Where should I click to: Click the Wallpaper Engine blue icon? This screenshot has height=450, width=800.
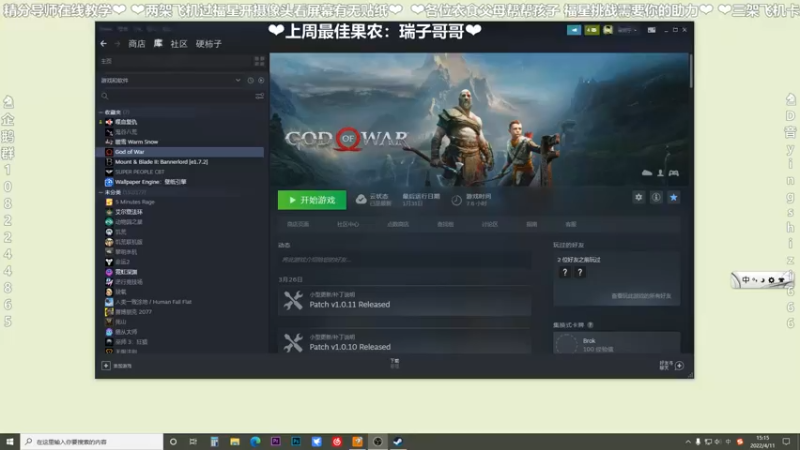[109, 182]
